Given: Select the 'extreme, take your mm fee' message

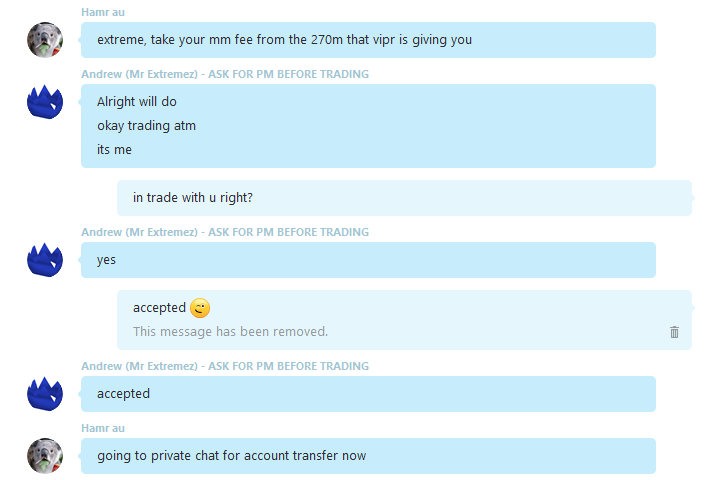Looking at the screenshot, I should click(x=368, y=40).
